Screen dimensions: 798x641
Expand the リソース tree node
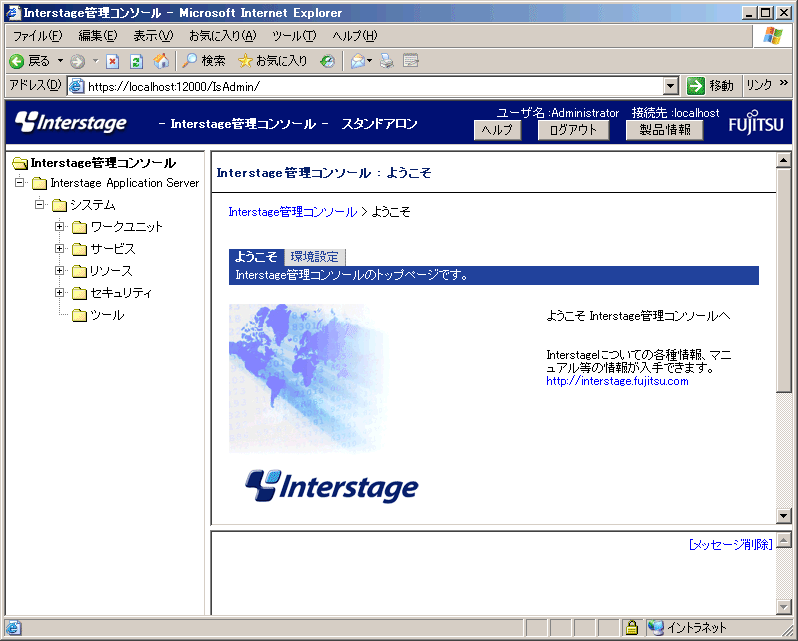point(60,271)
